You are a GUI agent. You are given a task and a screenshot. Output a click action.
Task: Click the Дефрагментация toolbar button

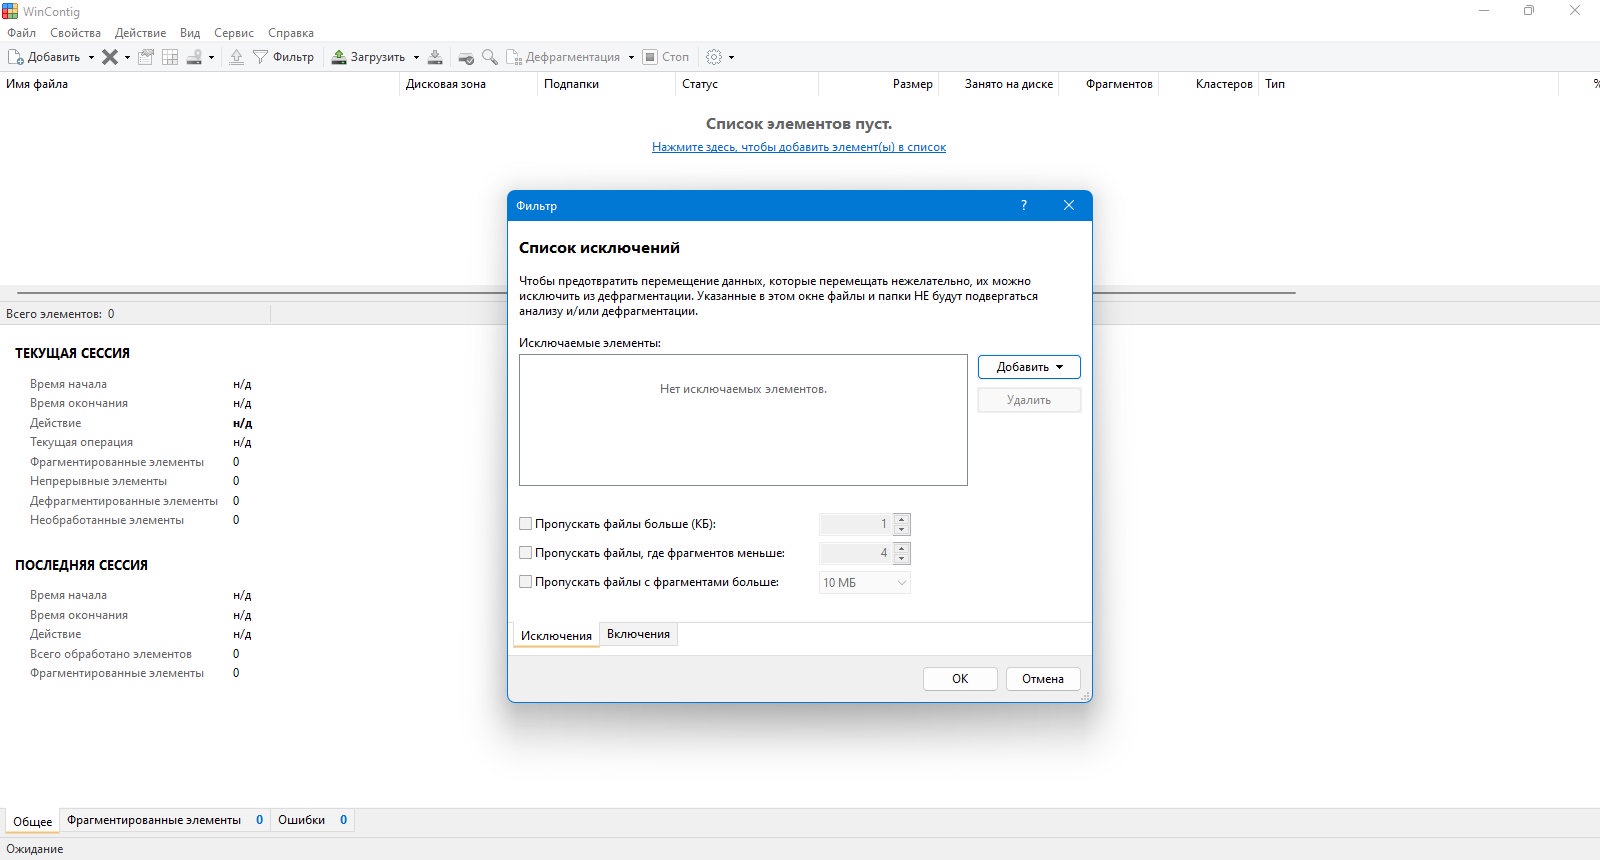[563, 57]
